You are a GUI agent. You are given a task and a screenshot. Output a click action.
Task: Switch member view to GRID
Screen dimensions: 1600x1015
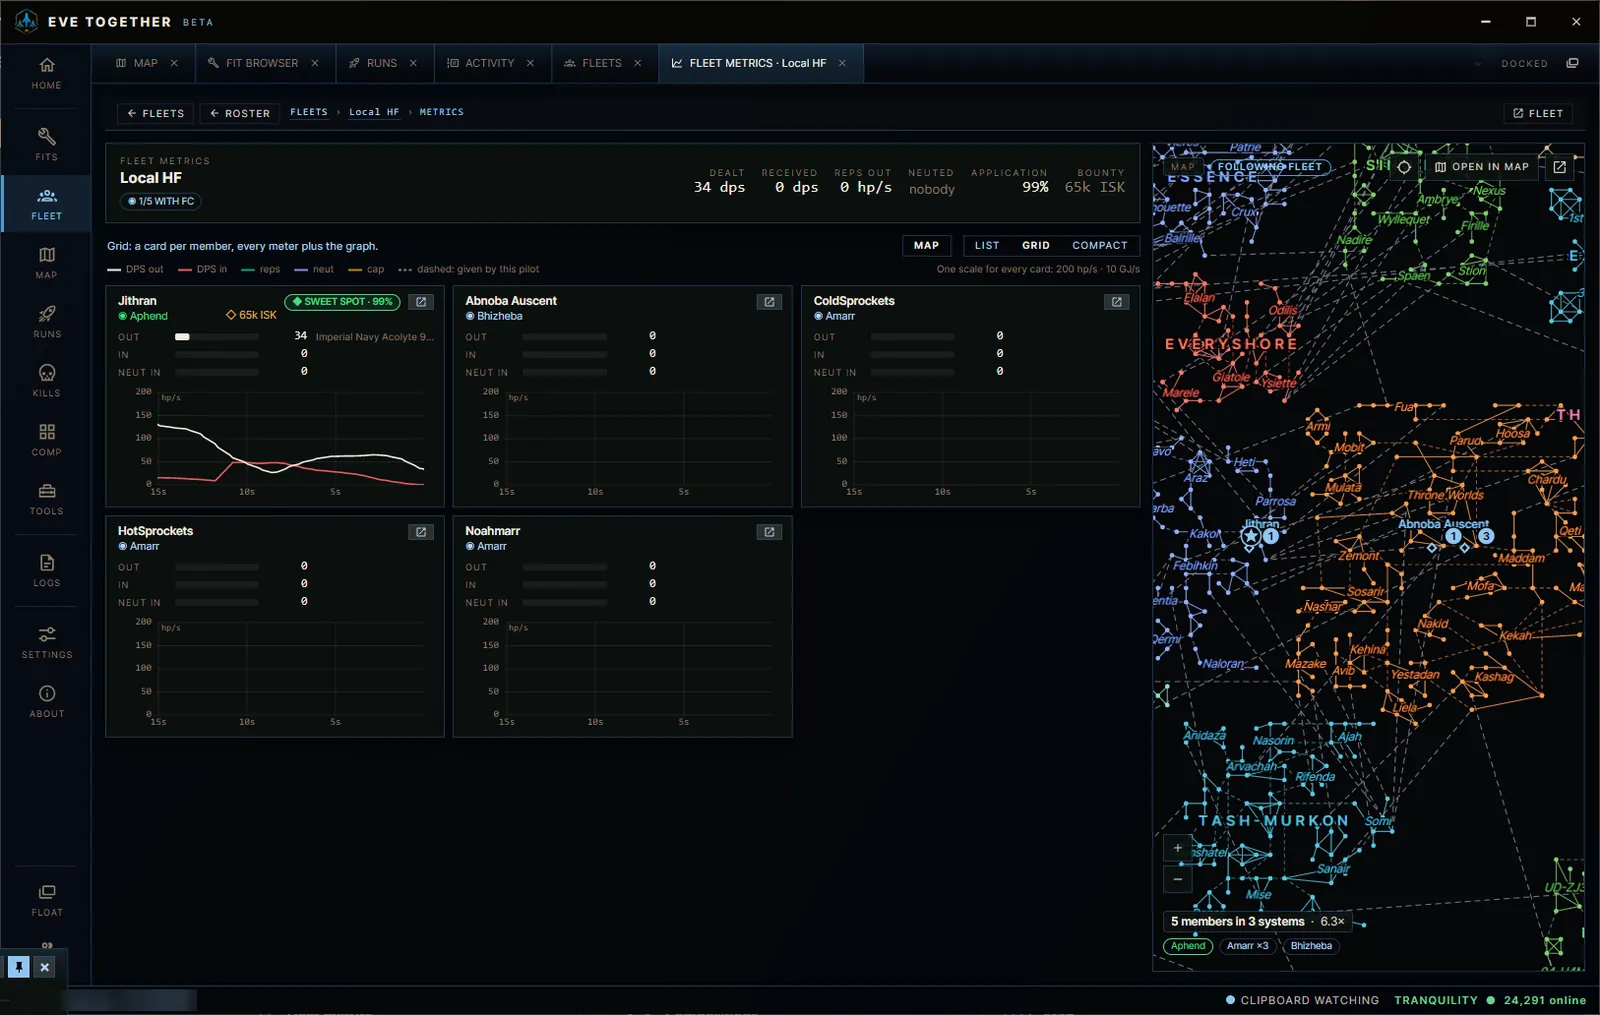[x=1036, y=245]
